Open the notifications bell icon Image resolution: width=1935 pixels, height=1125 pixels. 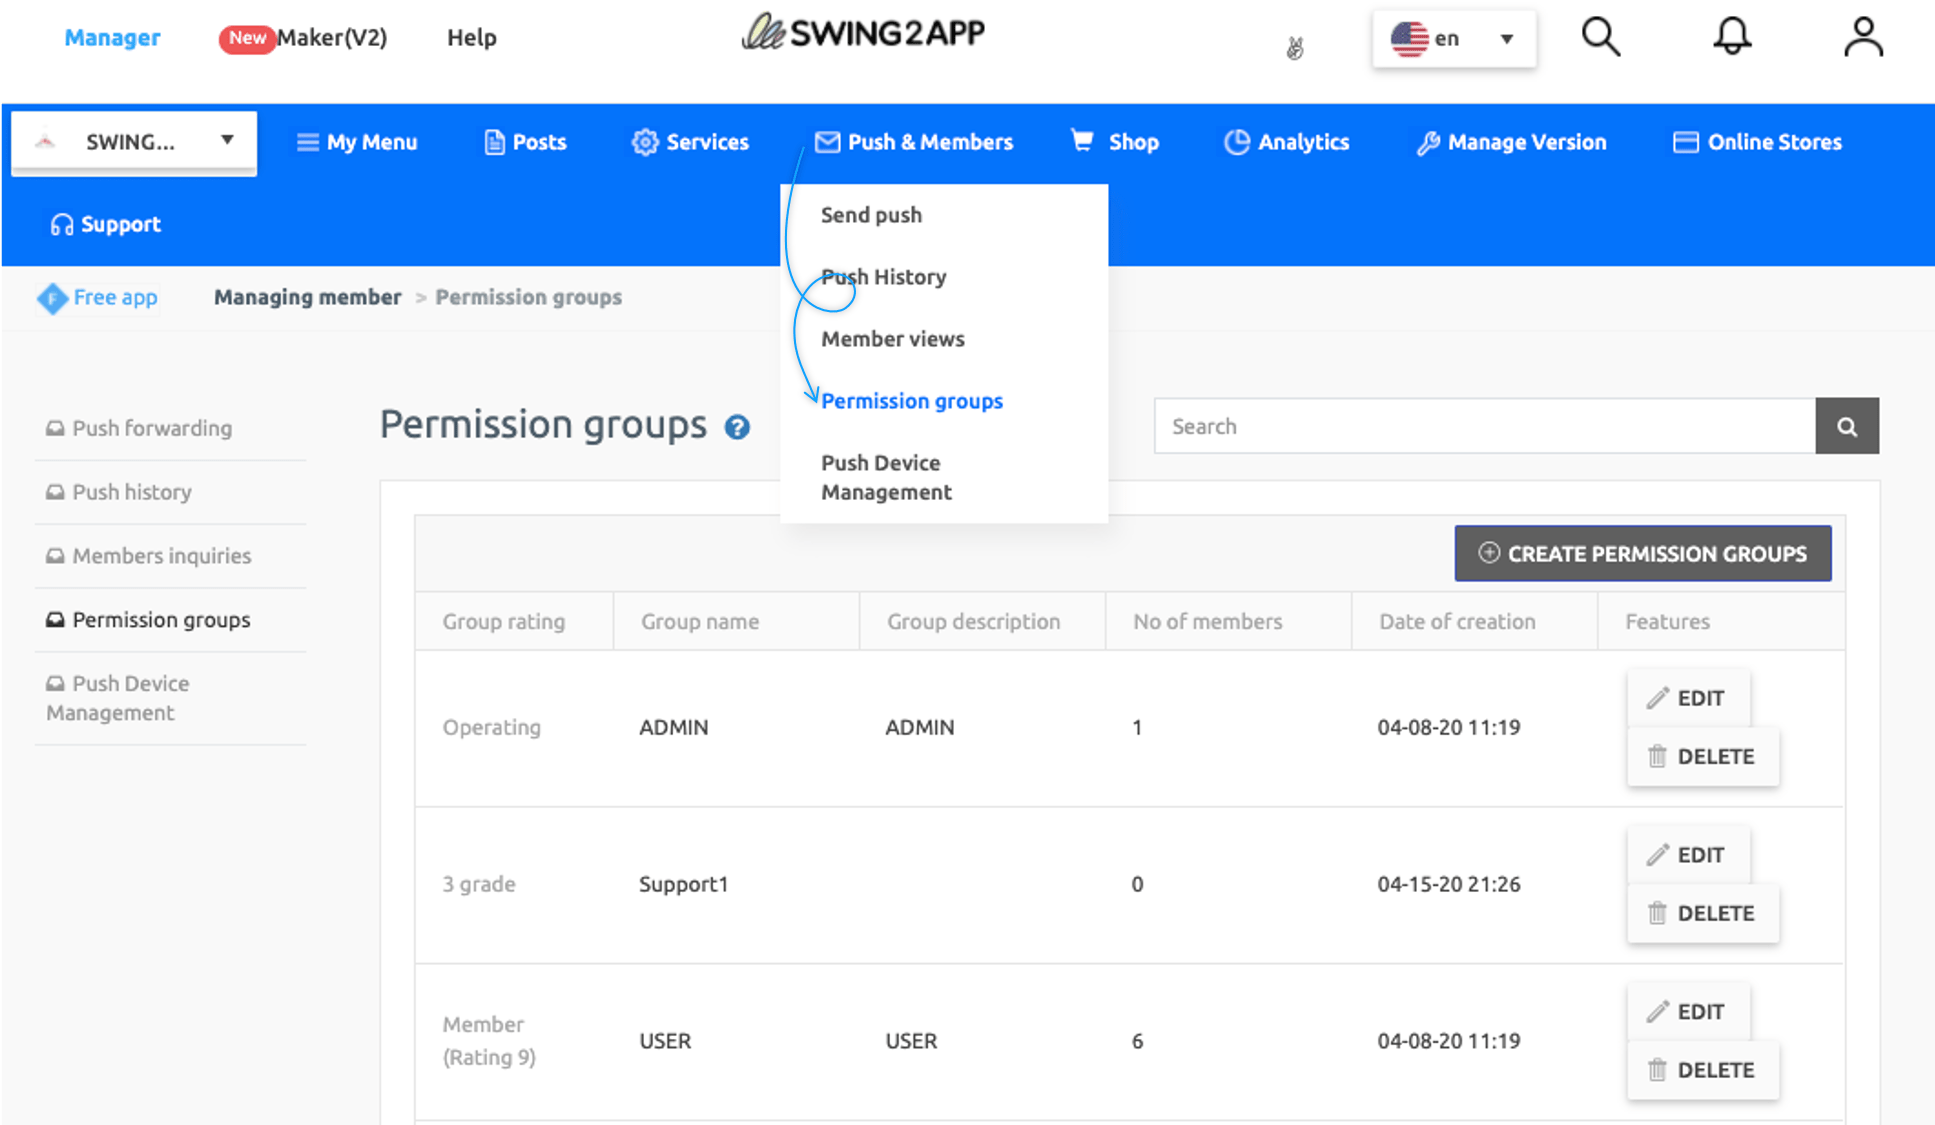(x=1732, y=37)
